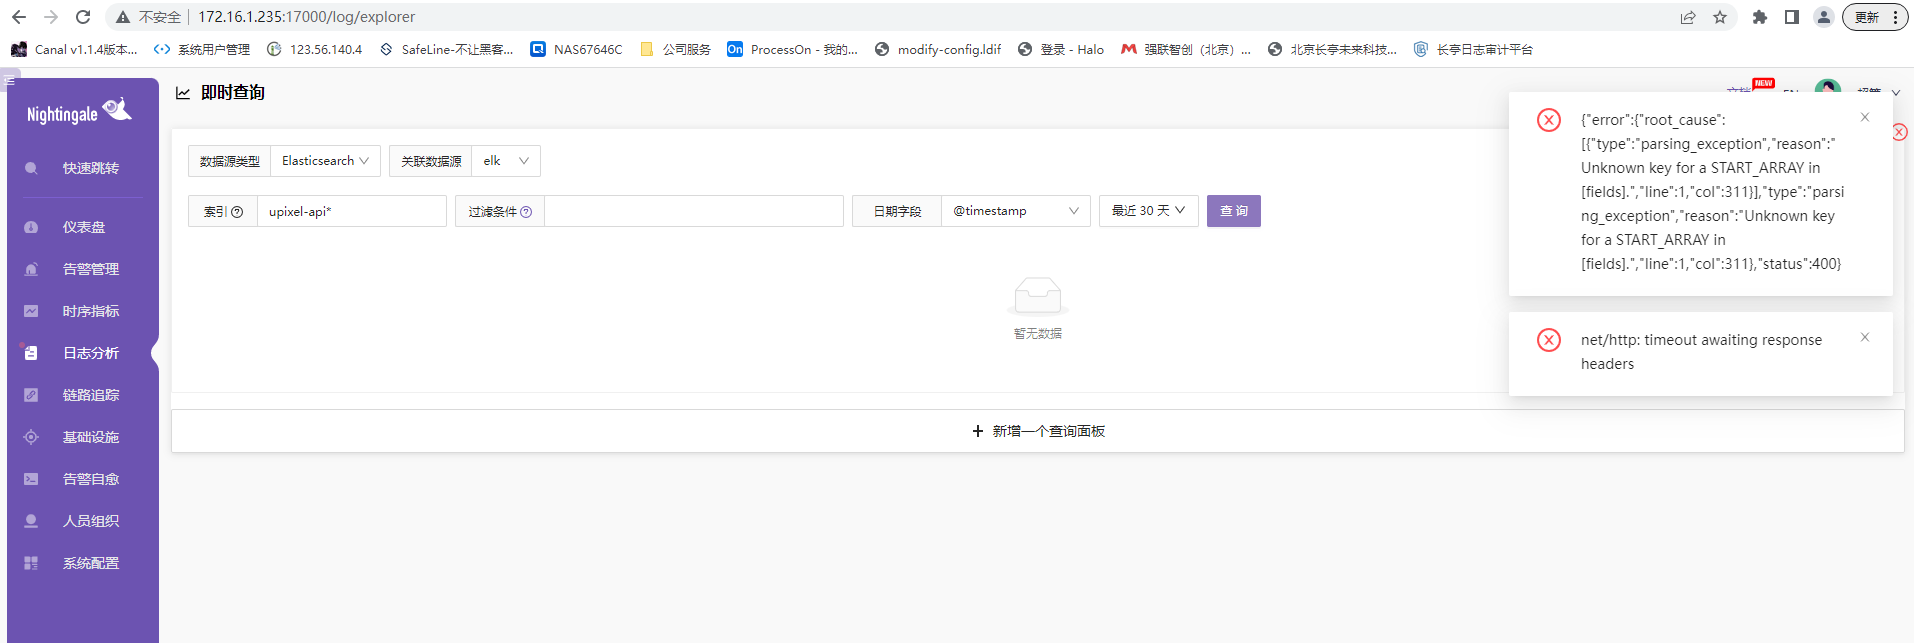Open the Chrome profile icon
The width and height of the screenshot is (1914, 643).
pos(1824,17)
